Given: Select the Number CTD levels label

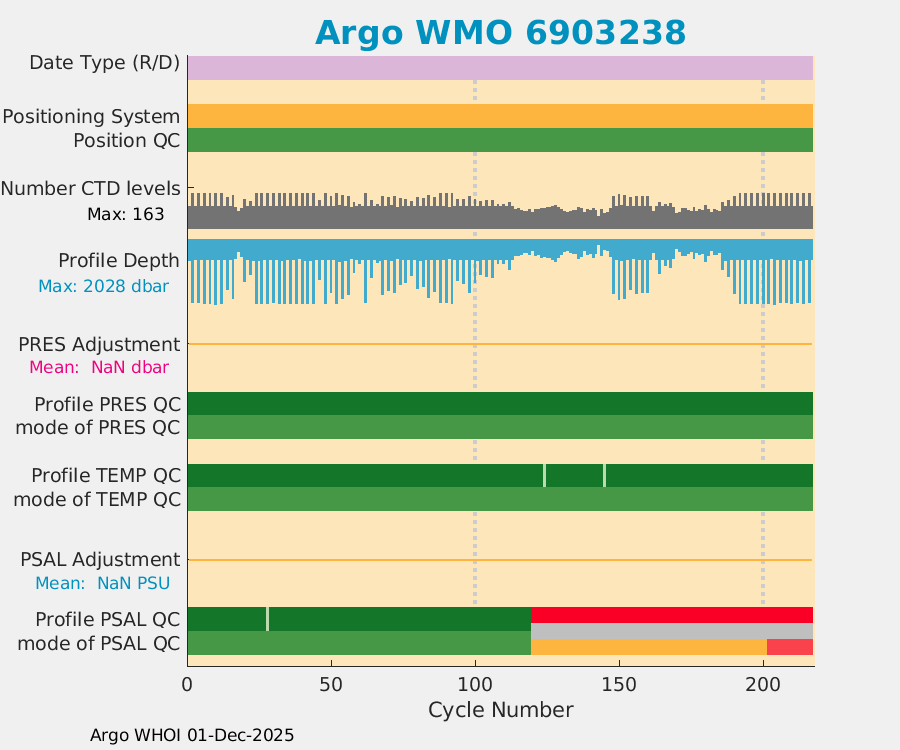Looking at the screenshot, I should coord(90,188).
